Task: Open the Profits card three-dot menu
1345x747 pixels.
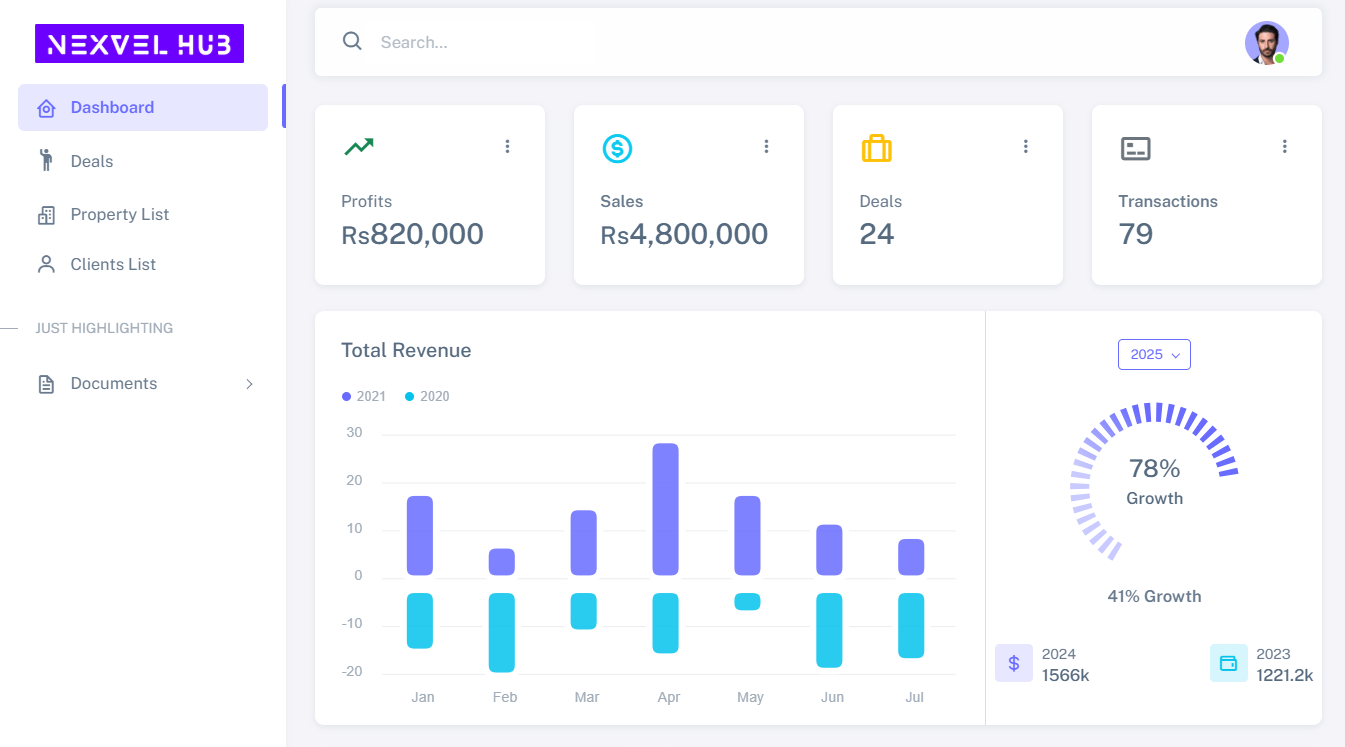Action: [x=507, y=147]
